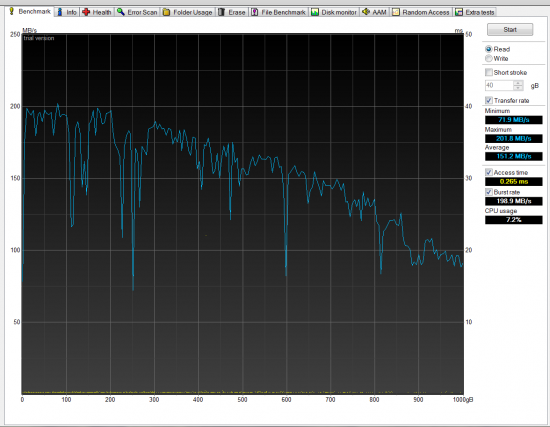Select the Read radio button

489,49
